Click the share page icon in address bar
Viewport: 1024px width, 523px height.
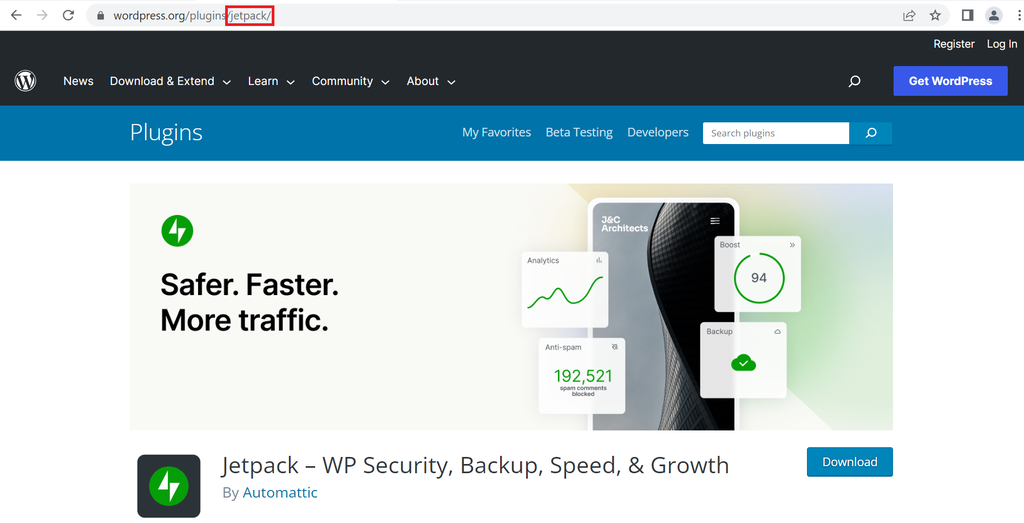pyautogui.click(x=909, y=15)
